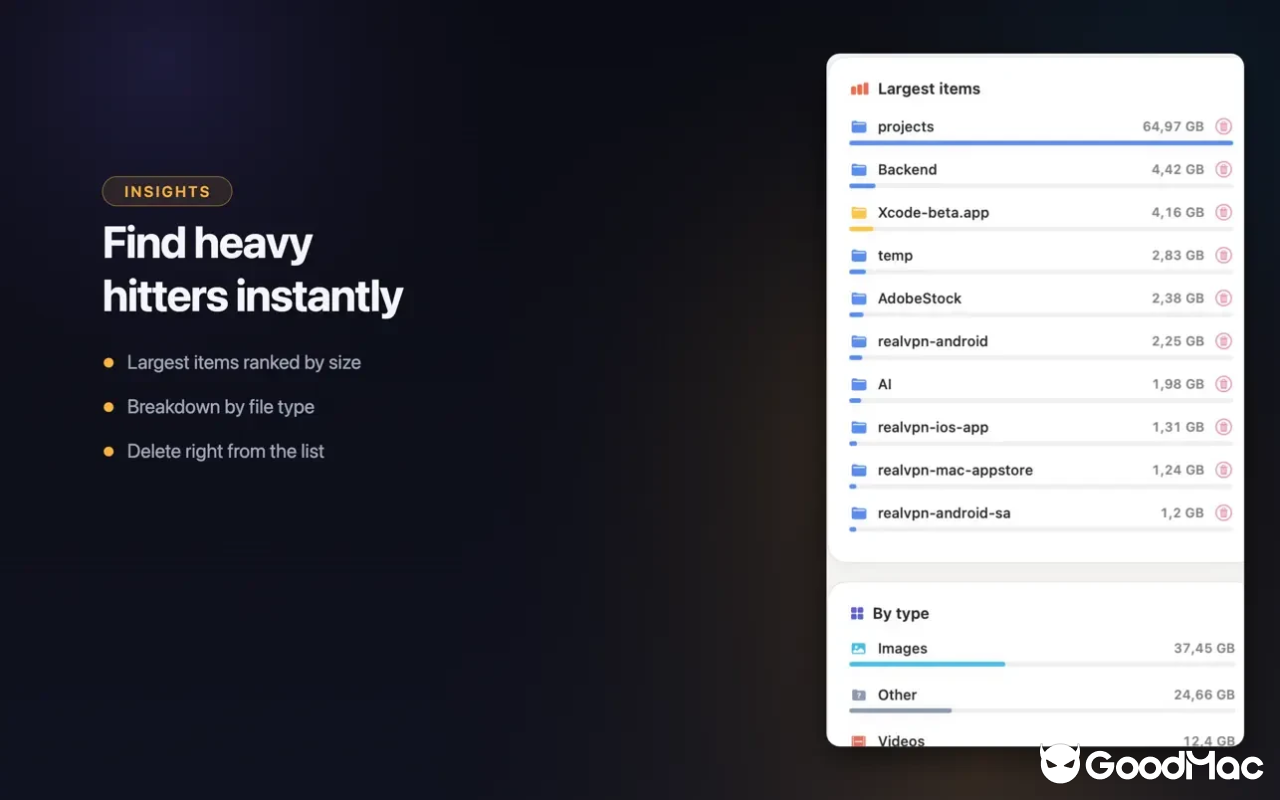Click trash icon for realvpn-android-sa
This screenshot has height=800, width=1280.
pyautogui.click(x=1223, y=514)
